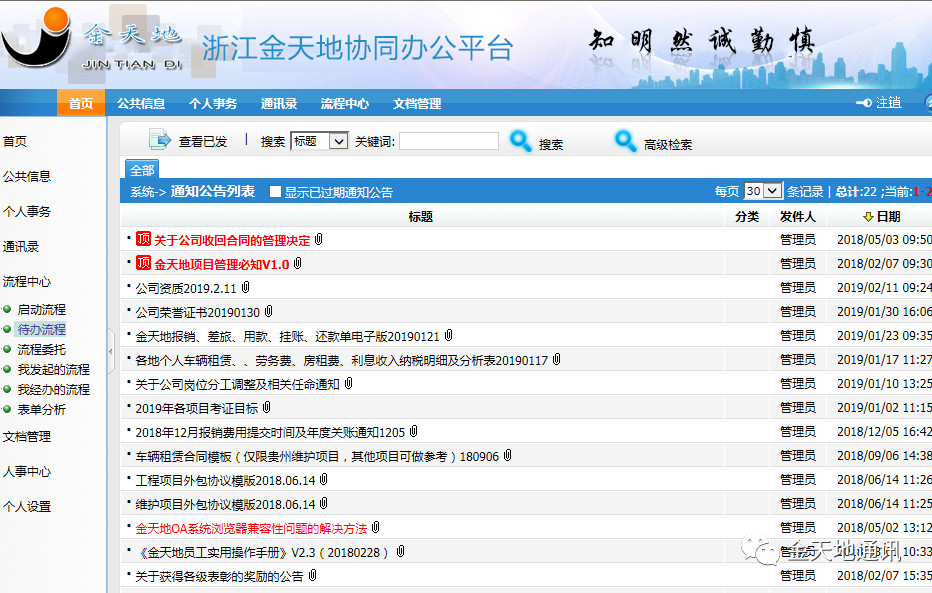Open attachment clip of 车辆租赁合同模板 180906
Screen dimensions: 932x593
pyautogui.click(x=508, y=455)
